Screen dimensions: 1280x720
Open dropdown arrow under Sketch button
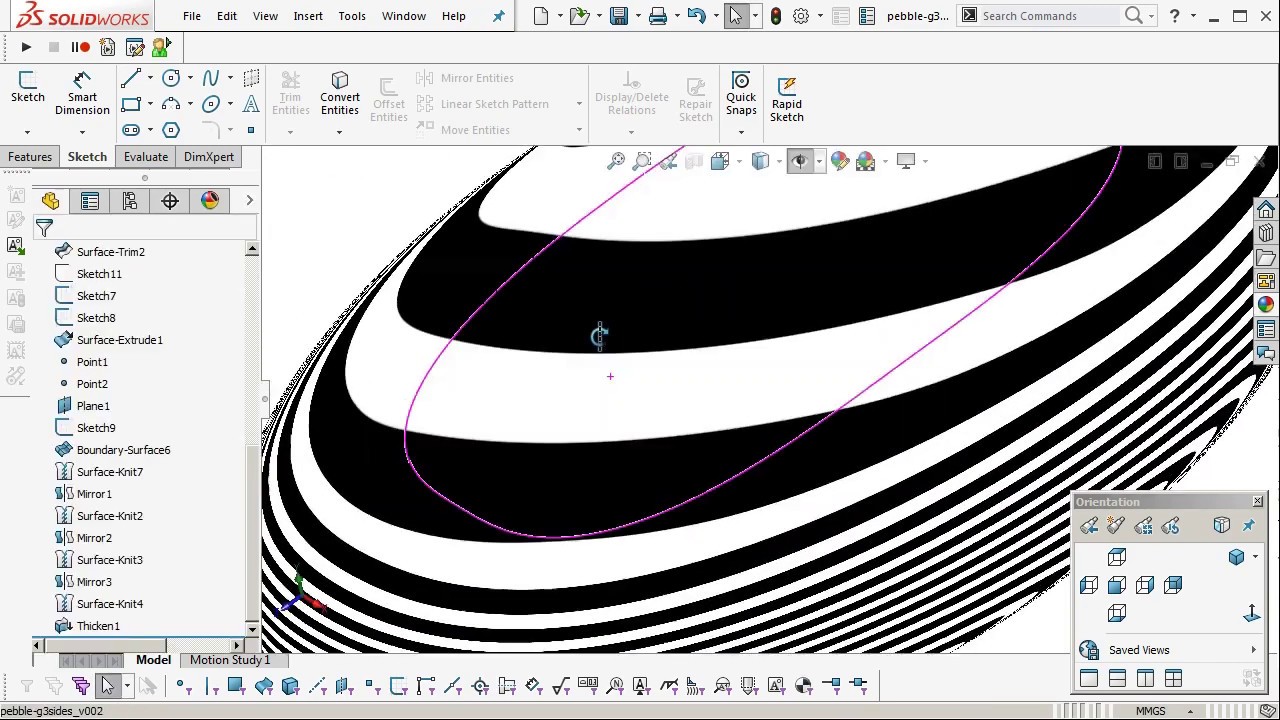27,131
